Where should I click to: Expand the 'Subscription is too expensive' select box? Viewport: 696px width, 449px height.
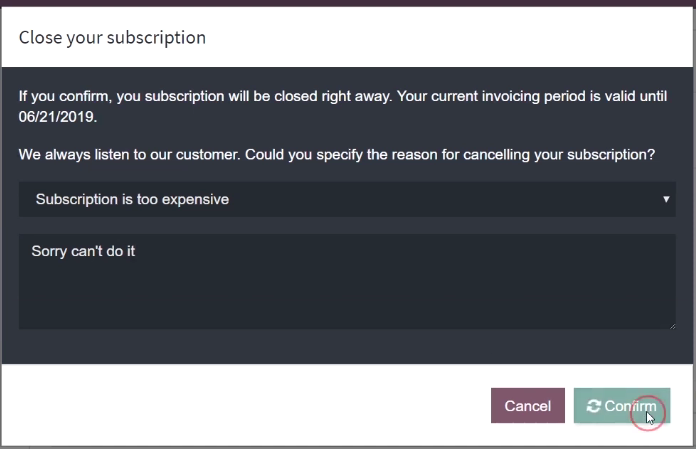pos(347,199)
